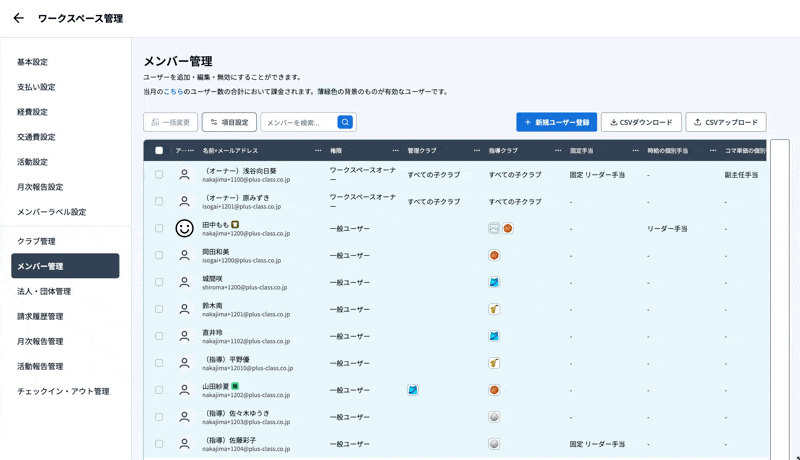Open the 指導クラブ column options menu
The width and height of the screenshot is (800, 460).
[x=558, y=151]
